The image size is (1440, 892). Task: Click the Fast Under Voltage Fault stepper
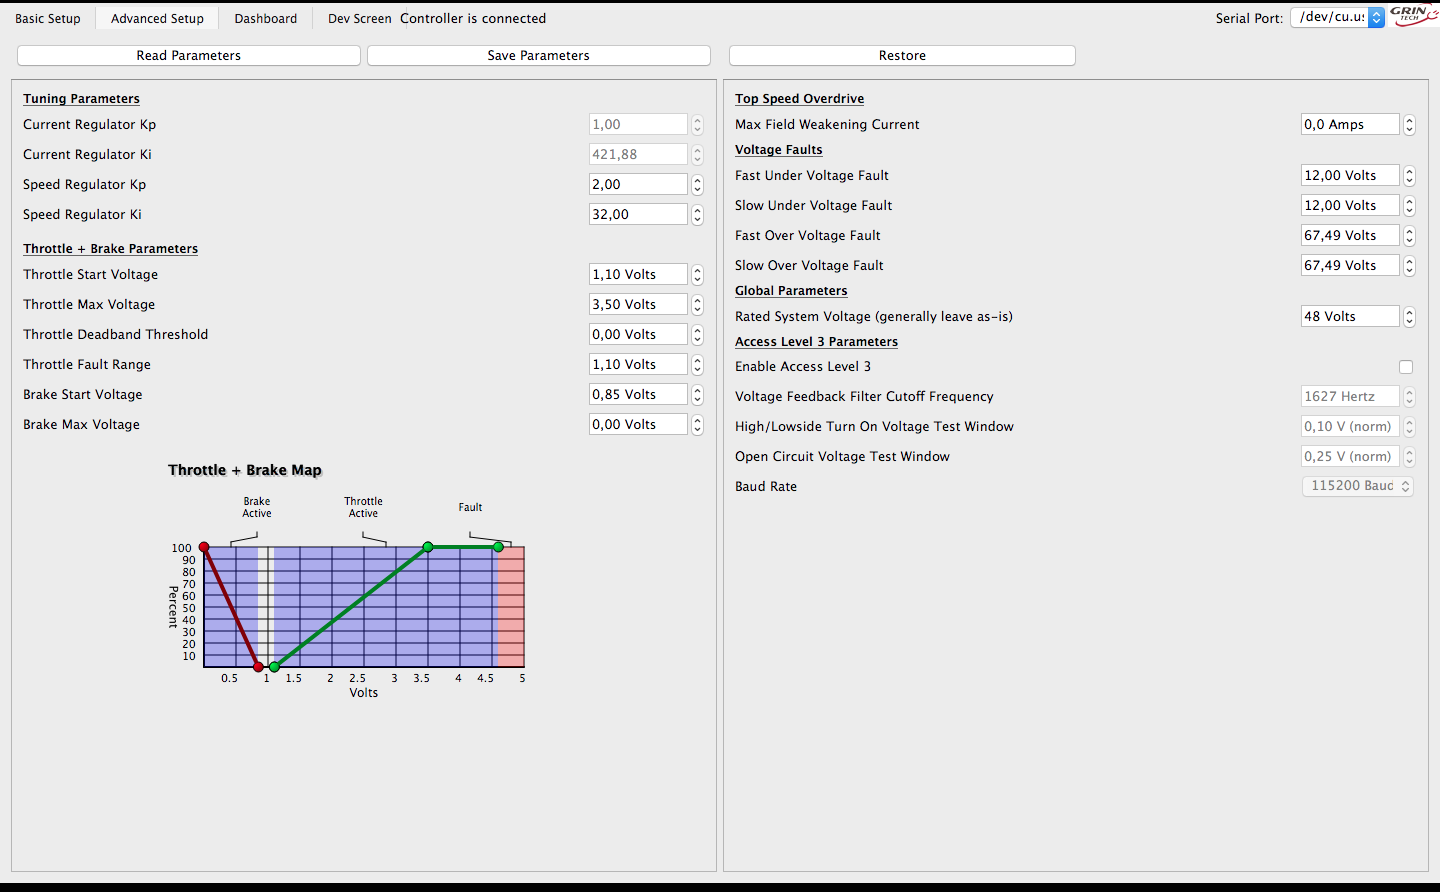pos(1409,176)
